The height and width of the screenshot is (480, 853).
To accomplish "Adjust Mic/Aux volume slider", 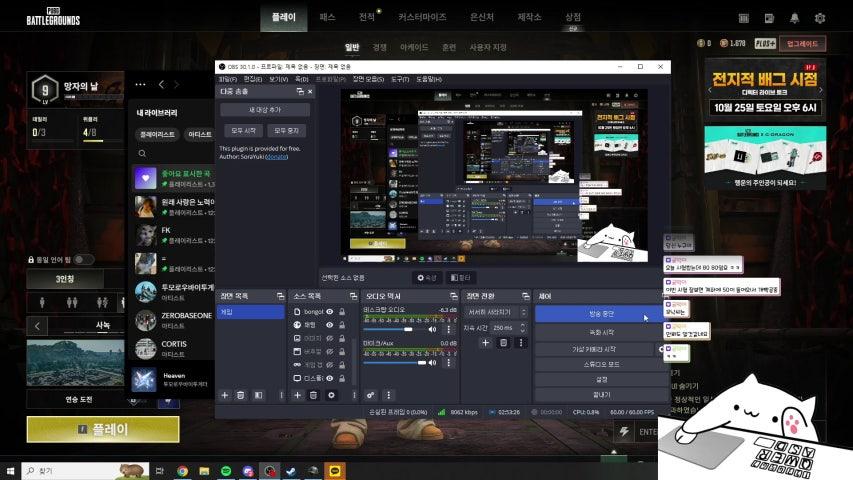I will 395,362.
